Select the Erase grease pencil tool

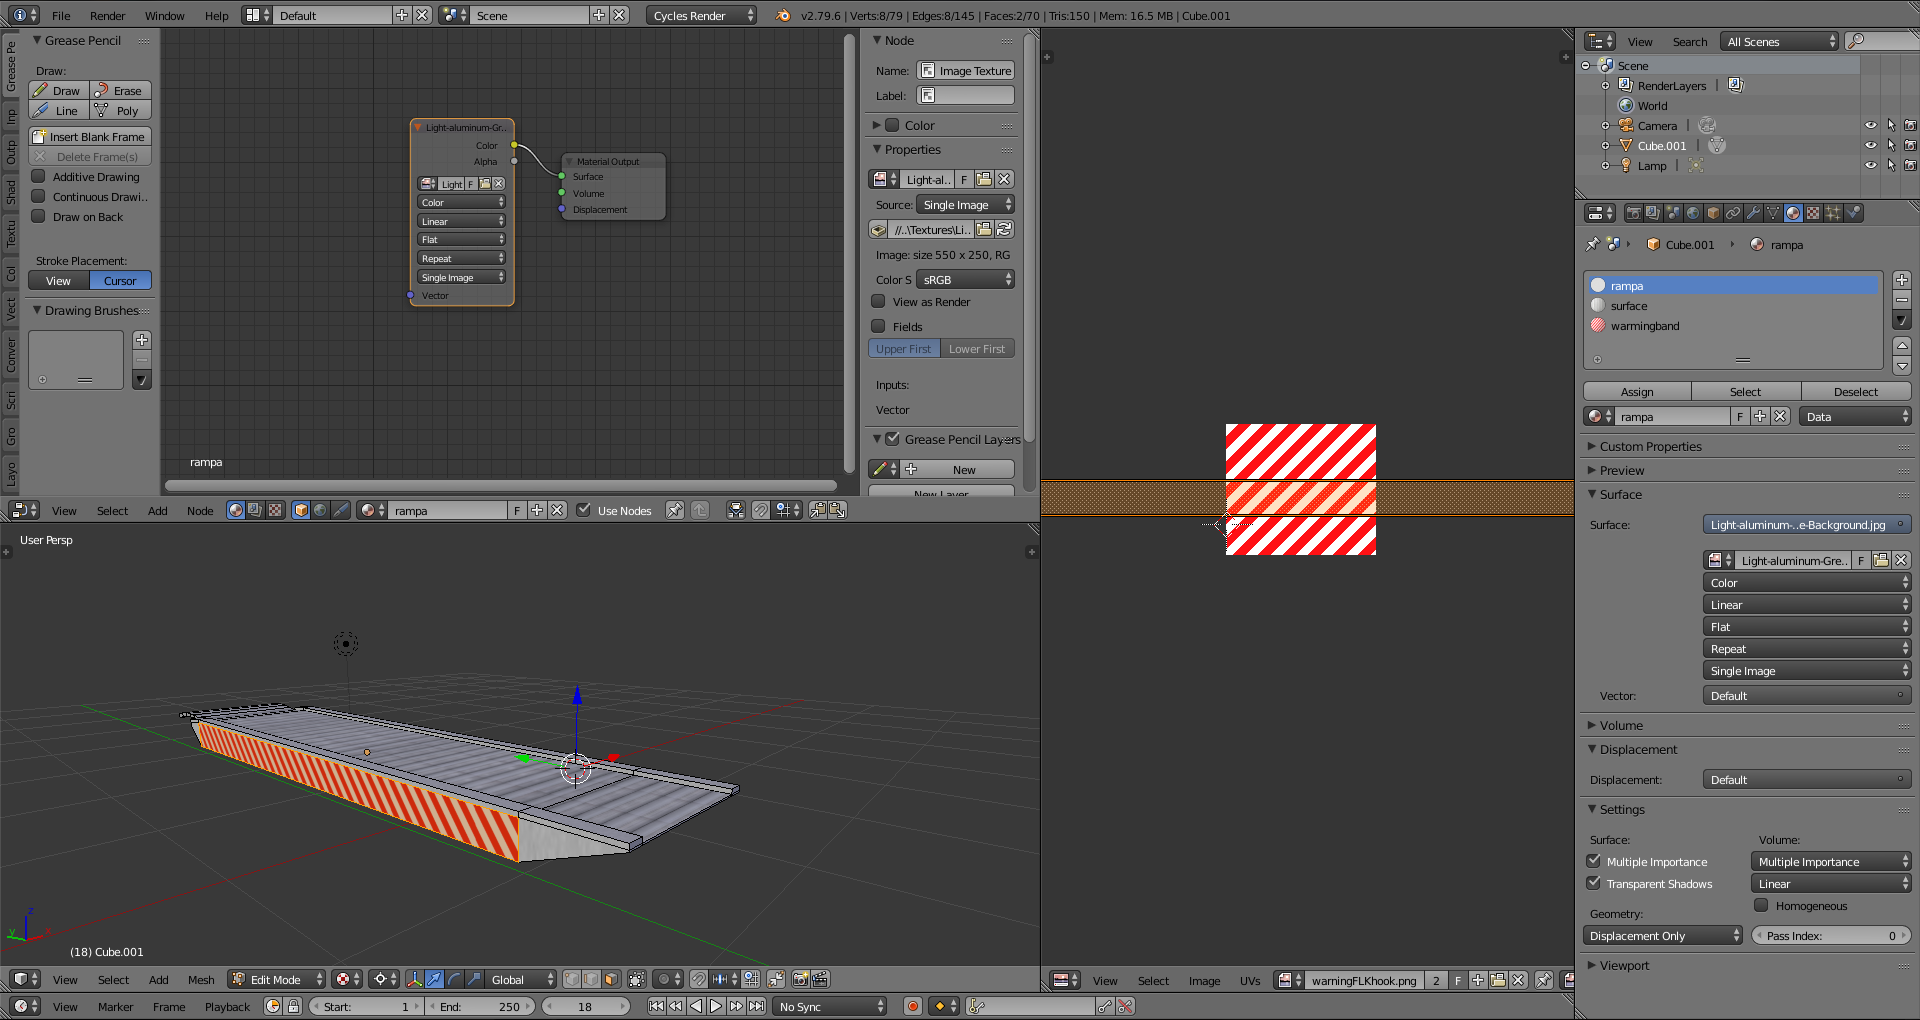[x=121, y=90]
